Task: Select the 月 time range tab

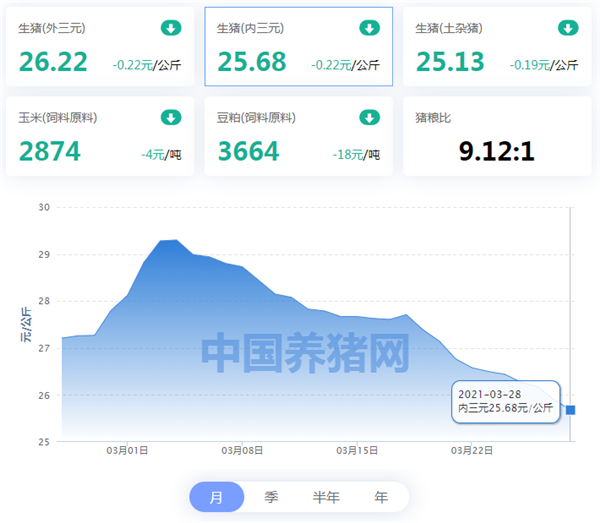Action: (x=217, y=497)
